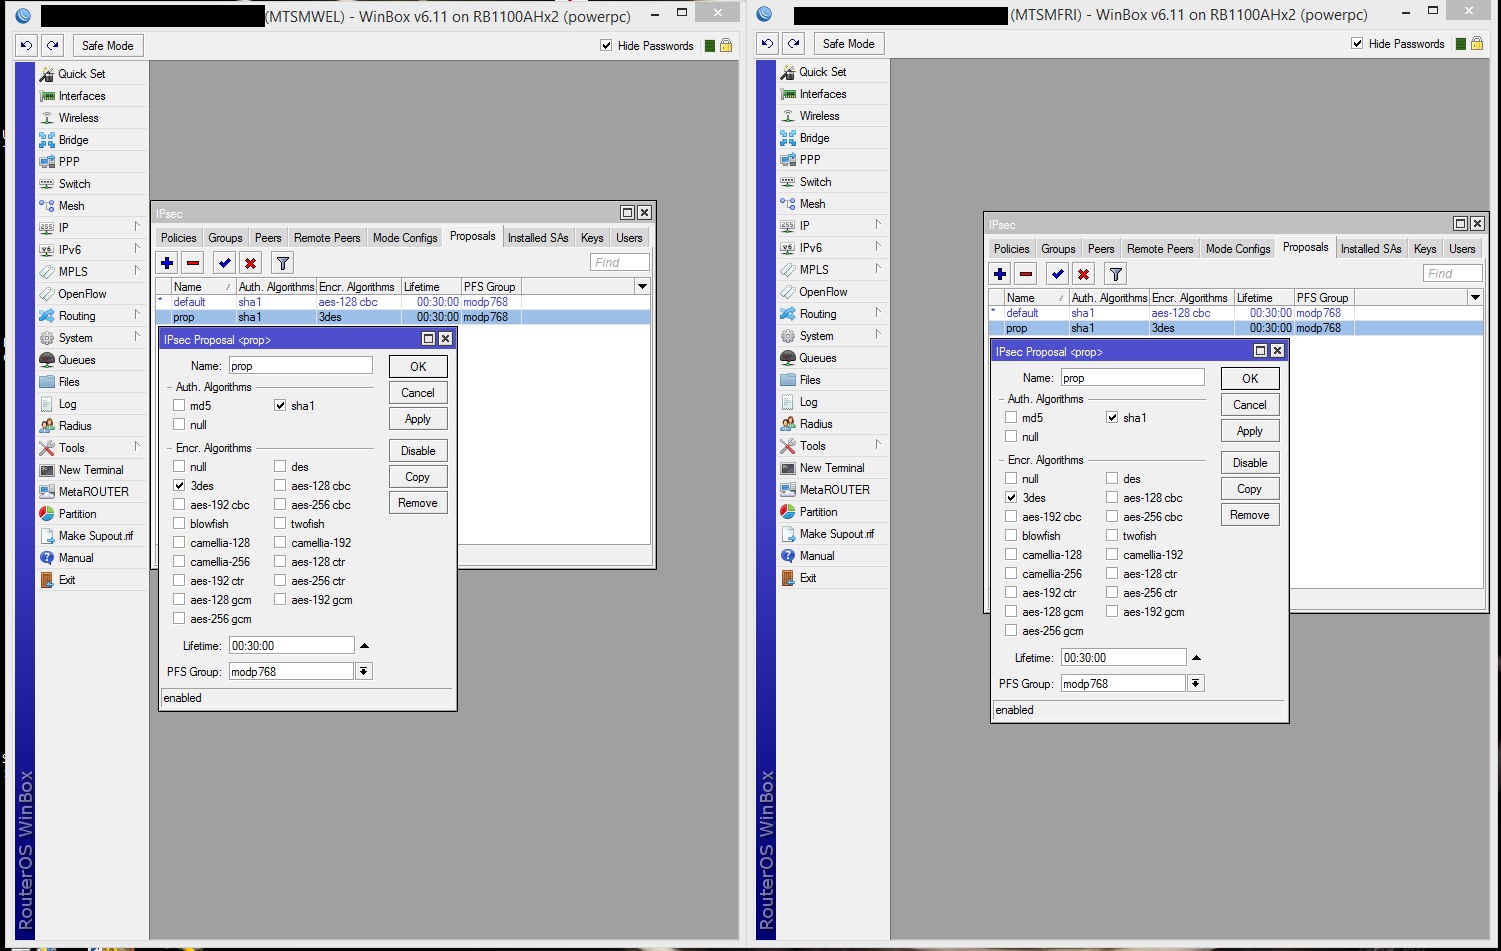Remove proposal with minus icon in MTSMFRI
Viewport: 1501px width, 951px height.
coord(1026,274)
